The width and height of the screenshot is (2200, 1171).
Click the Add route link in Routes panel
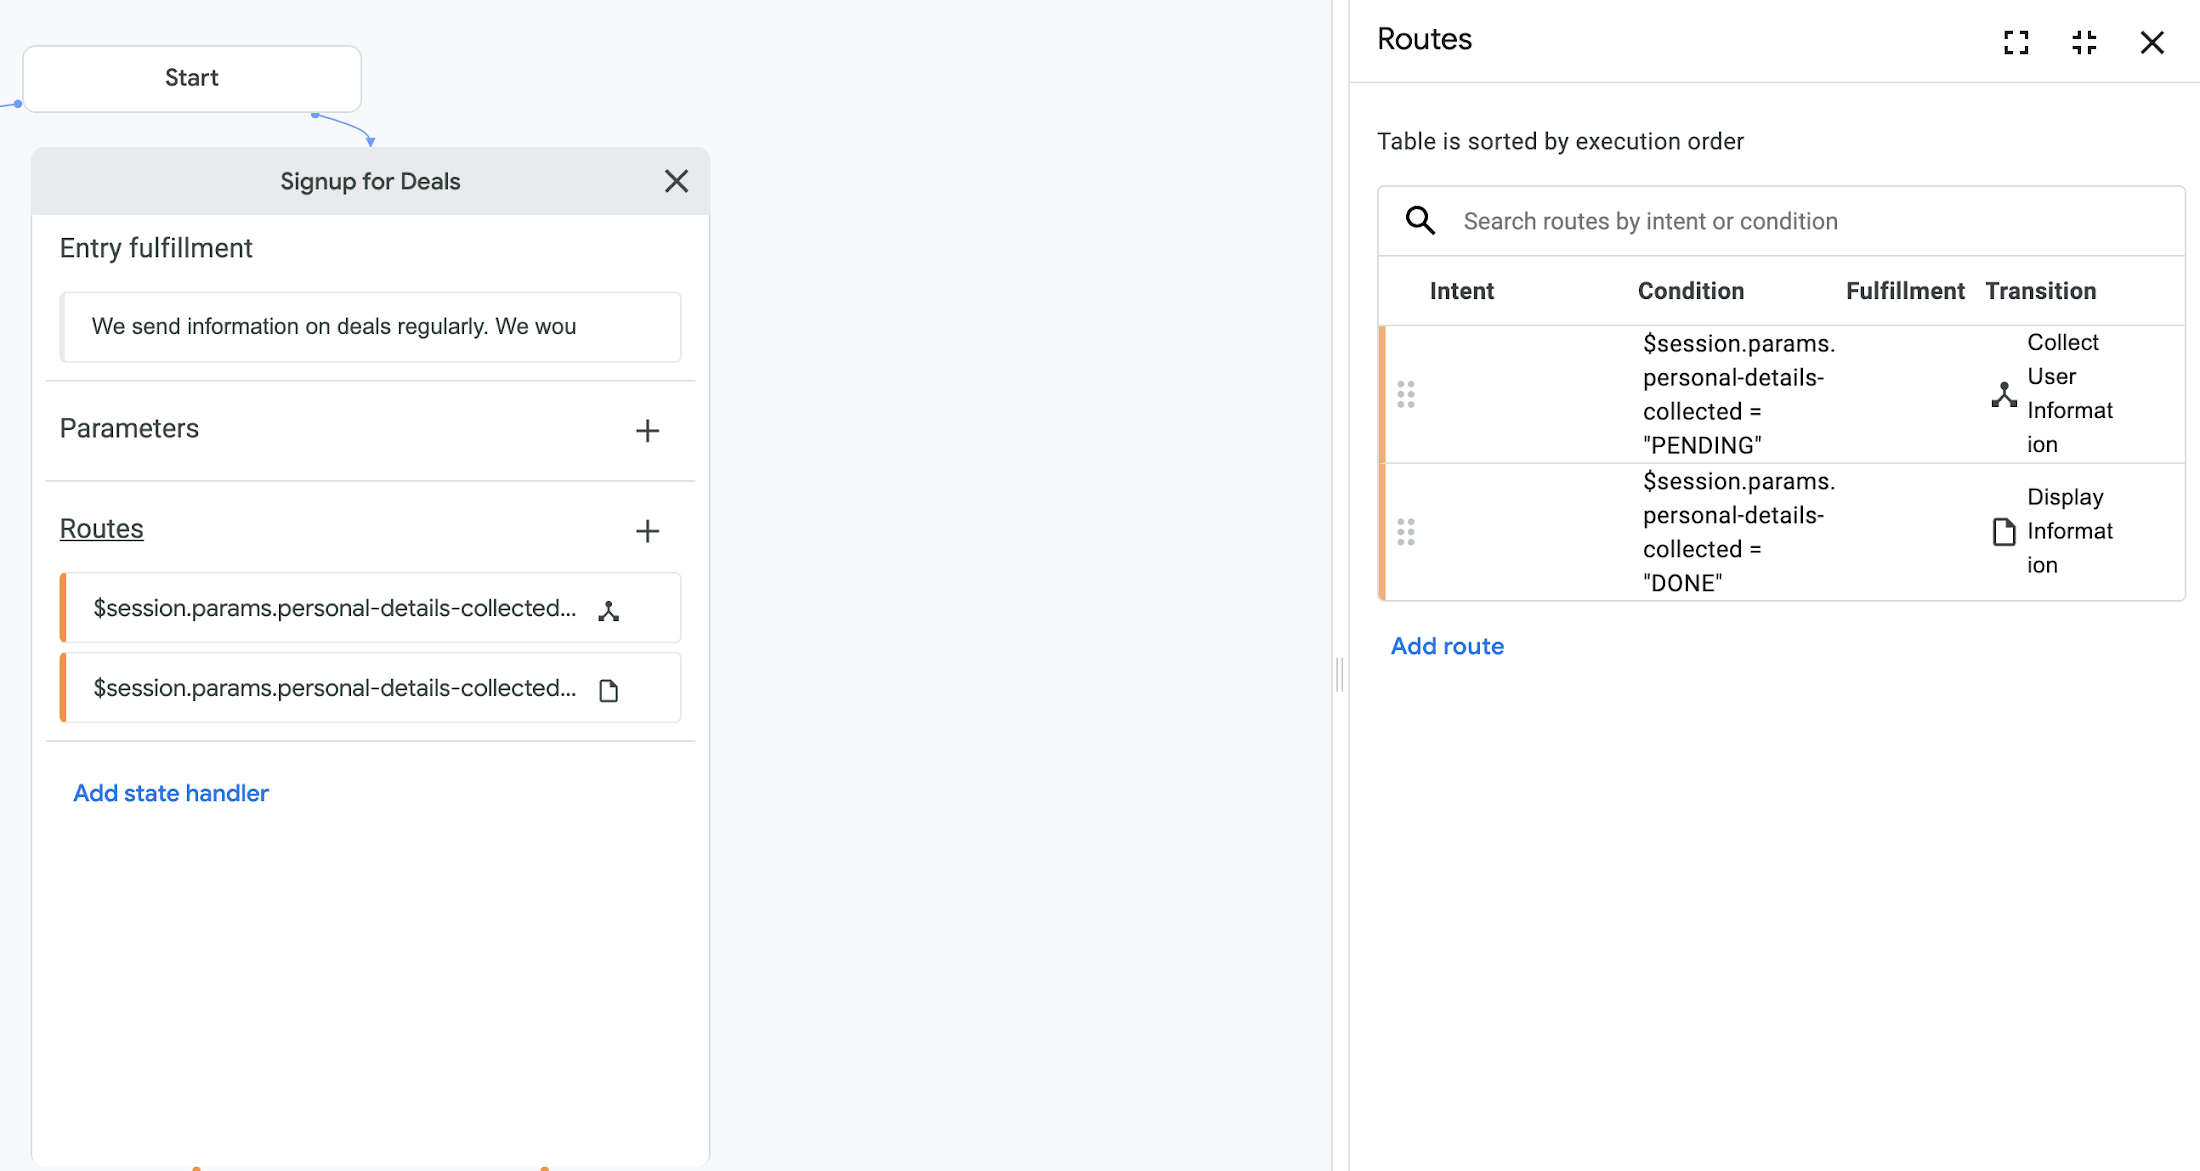[x=1445, y=644]
